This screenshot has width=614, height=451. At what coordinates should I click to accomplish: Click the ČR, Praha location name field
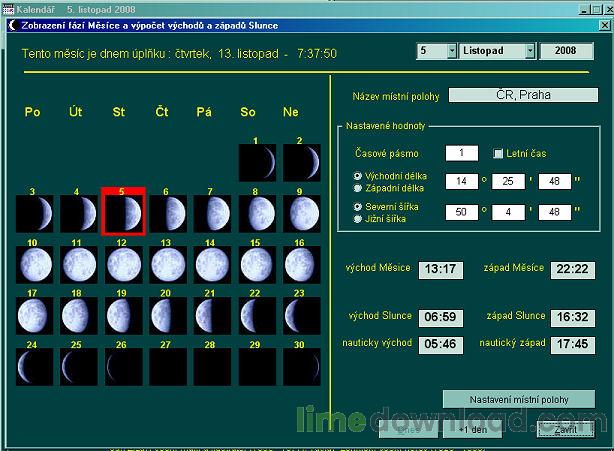coord(522,96)
